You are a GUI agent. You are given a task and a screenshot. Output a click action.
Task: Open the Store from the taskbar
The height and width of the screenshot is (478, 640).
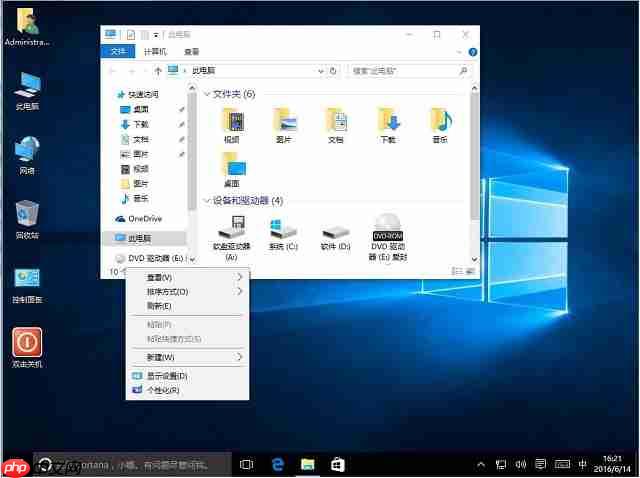click(338, 465)
